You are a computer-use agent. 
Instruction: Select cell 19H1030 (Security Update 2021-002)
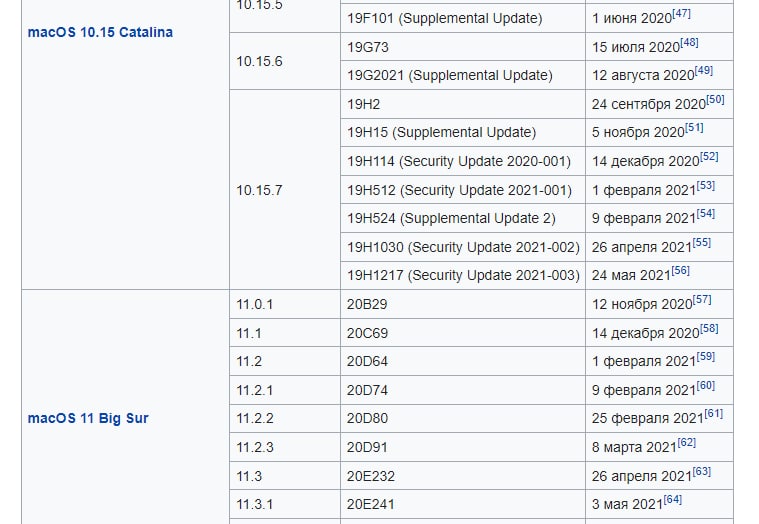click(463, 247)
